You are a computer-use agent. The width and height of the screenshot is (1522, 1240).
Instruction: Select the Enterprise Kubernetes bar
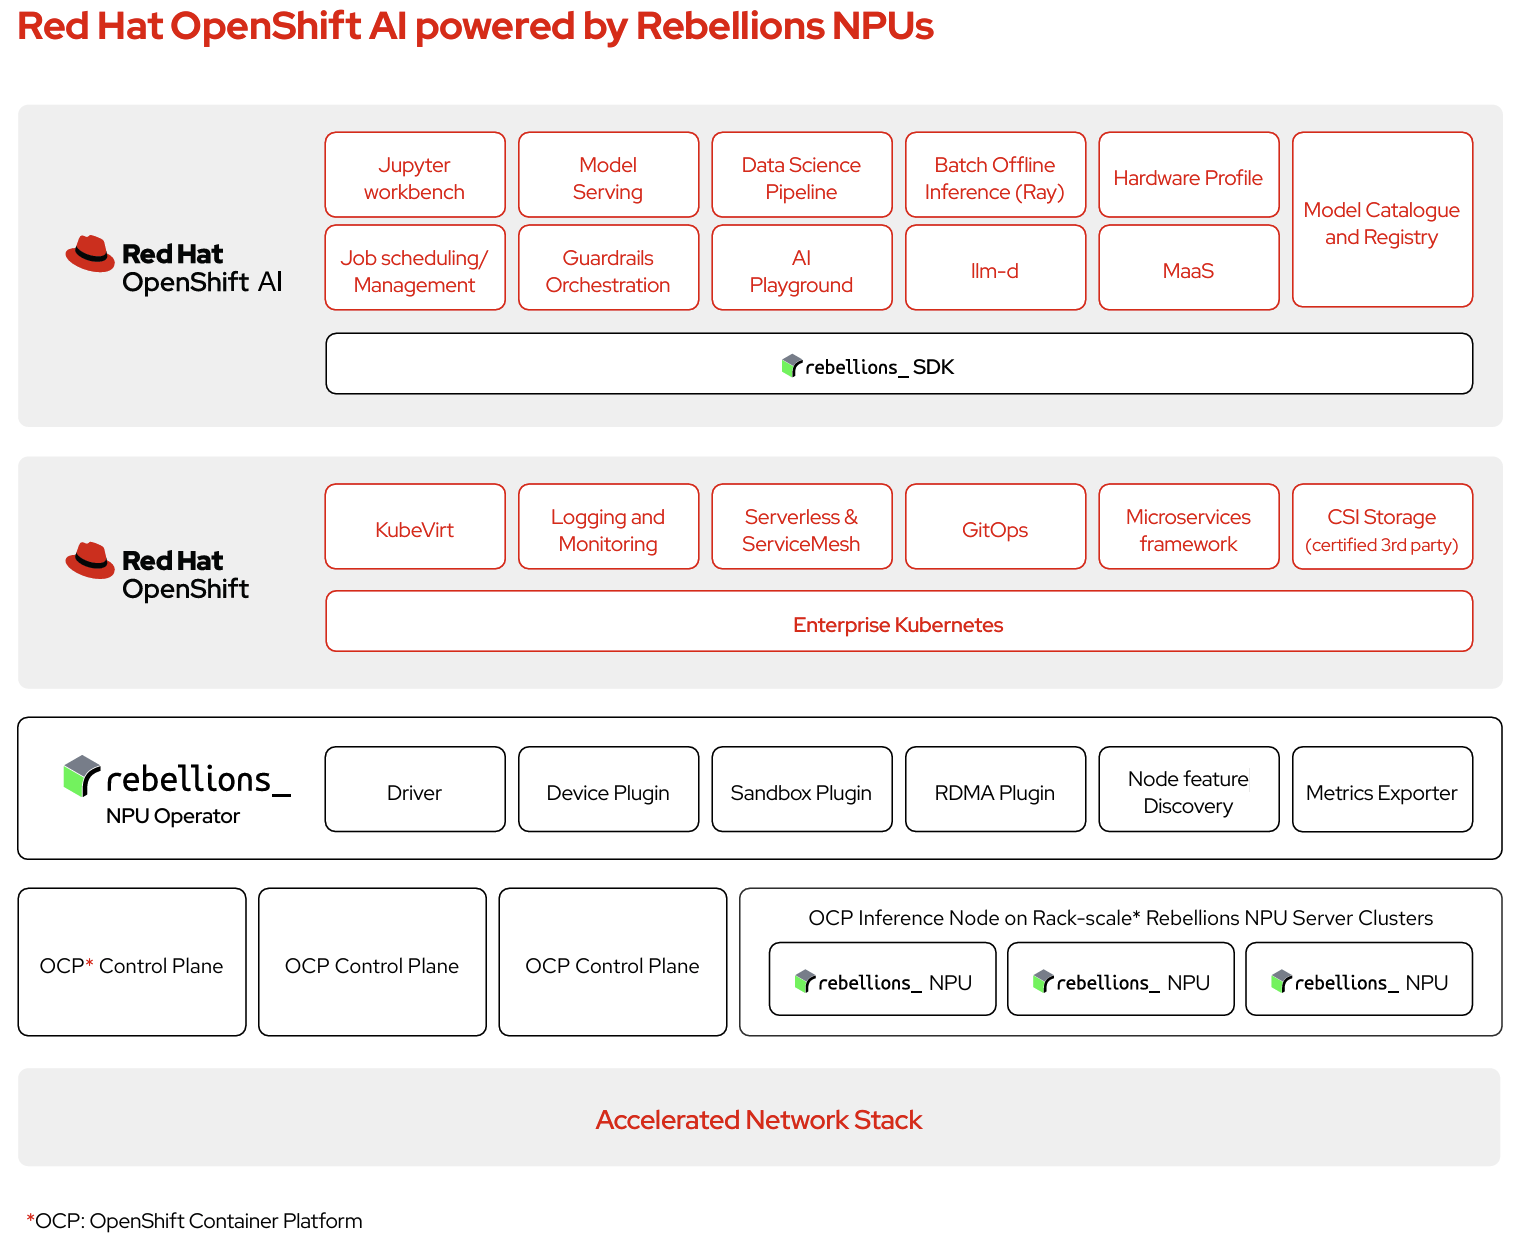(898, 622)
